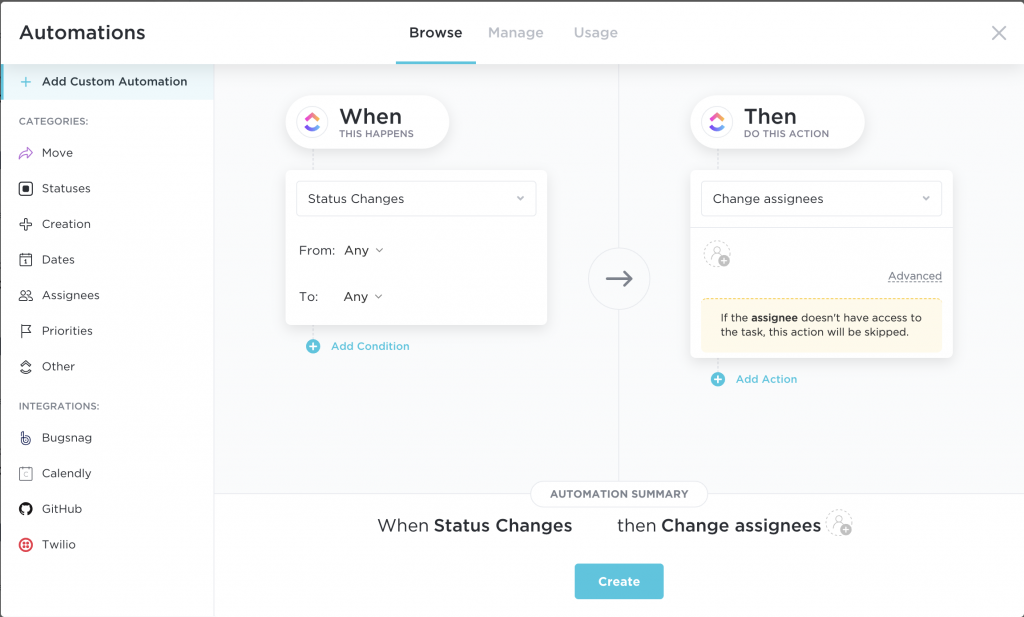This screenshot has height=617, width=1024.
Task: Click the assignee avatar icon in automation summary
Action: tap(839, 524)
